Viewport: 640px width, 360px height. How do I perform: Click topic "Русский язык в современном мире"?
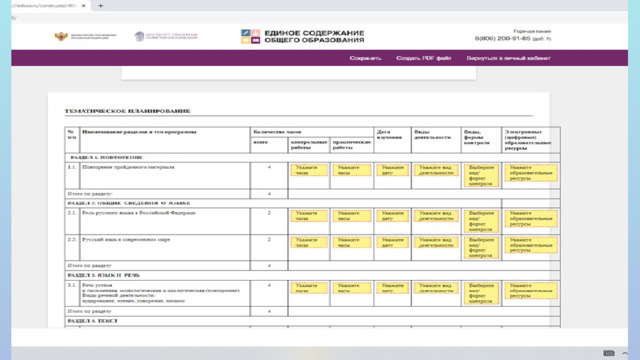pyautogui.click(x=126, y=239)
